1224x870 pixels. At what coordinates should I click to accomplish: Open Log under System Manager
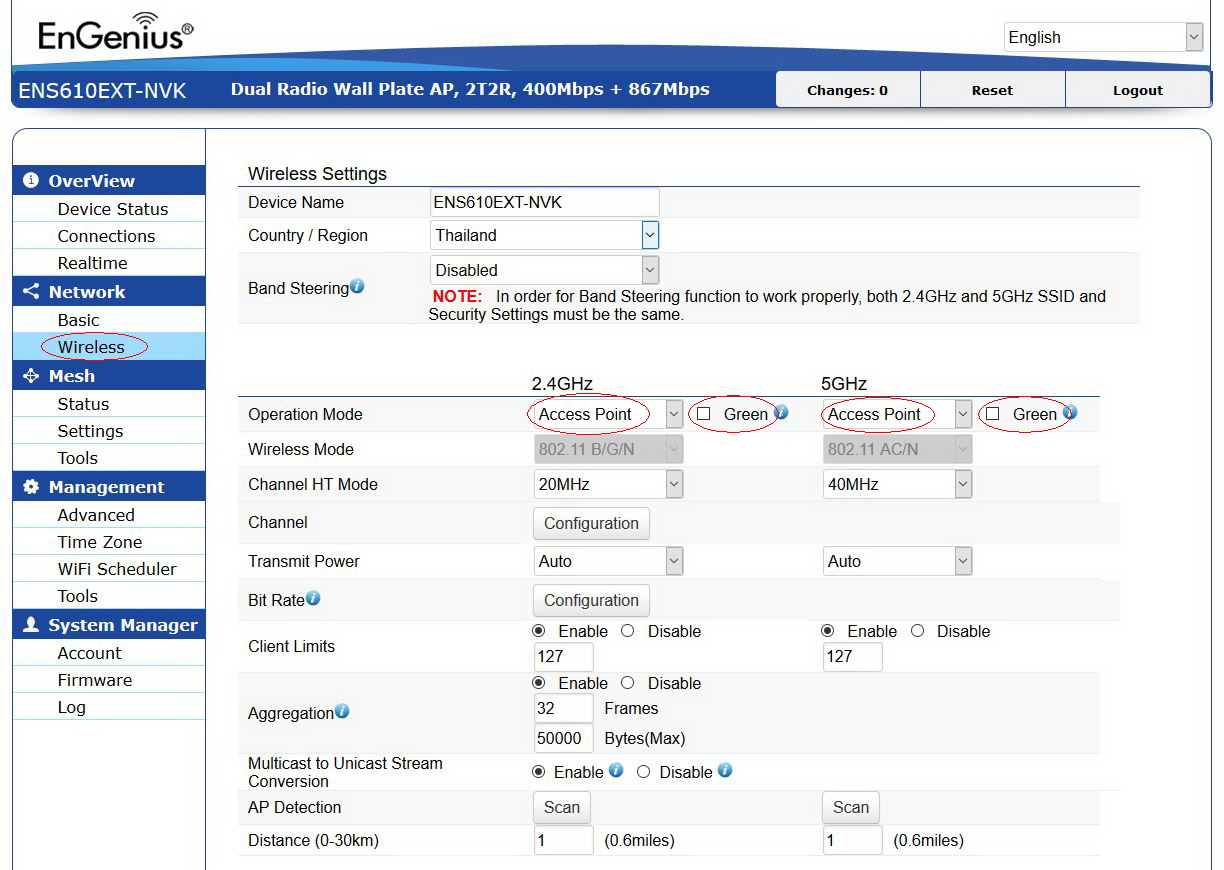click(x=71, y=707)
